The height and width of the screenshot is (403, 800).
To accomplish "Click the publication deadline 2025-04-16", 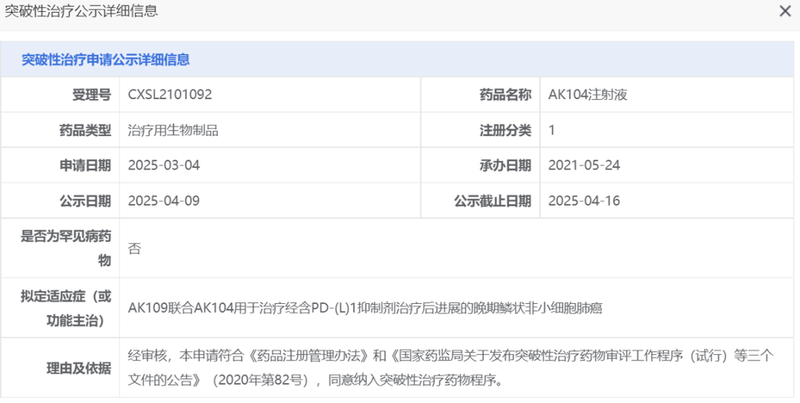I will coord(585,200).
